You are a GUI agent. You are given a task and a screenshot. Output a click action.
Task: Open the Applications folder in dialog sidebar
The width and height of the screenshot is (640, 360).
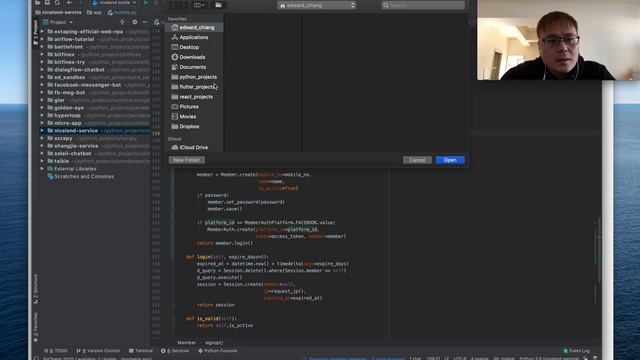(194, 37)
